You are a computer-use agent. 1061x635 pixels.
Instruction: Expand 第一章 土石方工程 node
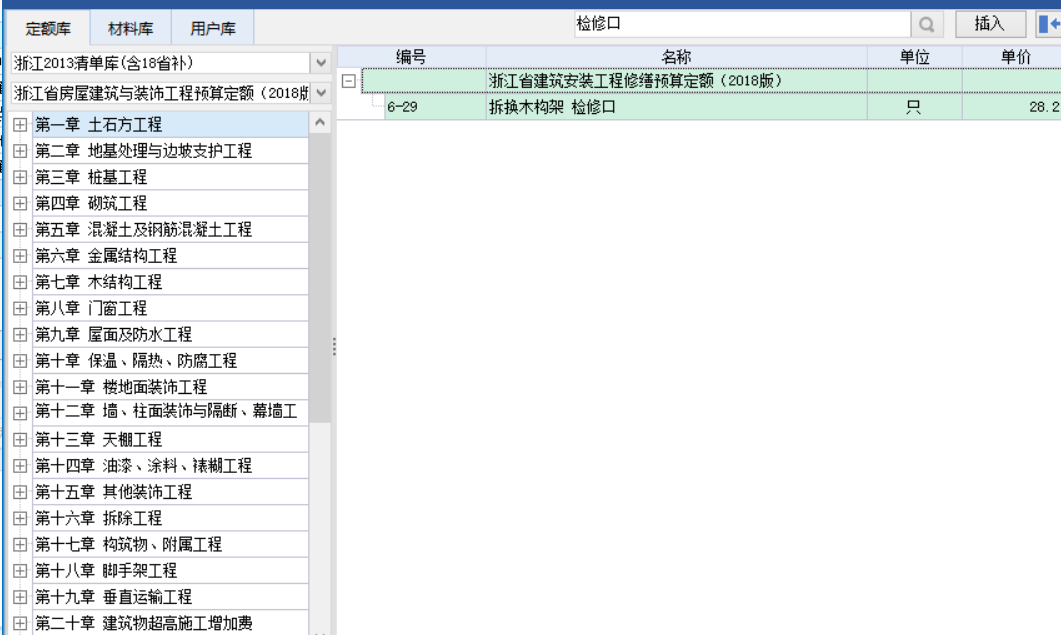pyautogui.click(x=20, y=125)
